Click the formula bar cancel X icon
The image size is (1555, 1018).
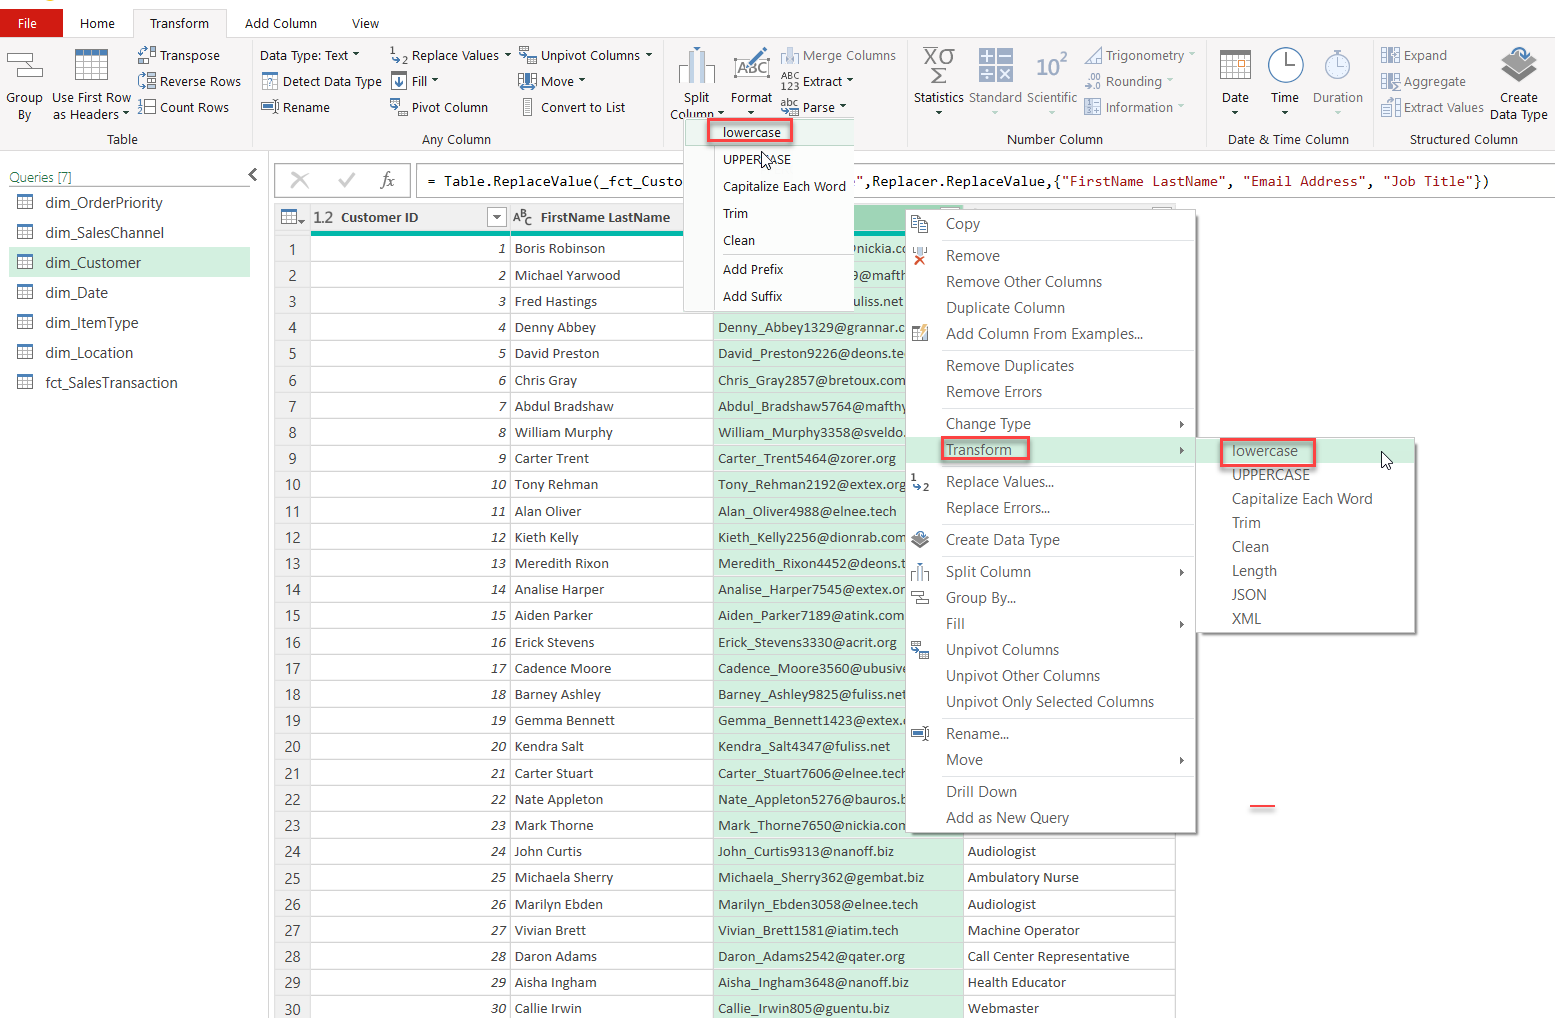click(299, 180)
